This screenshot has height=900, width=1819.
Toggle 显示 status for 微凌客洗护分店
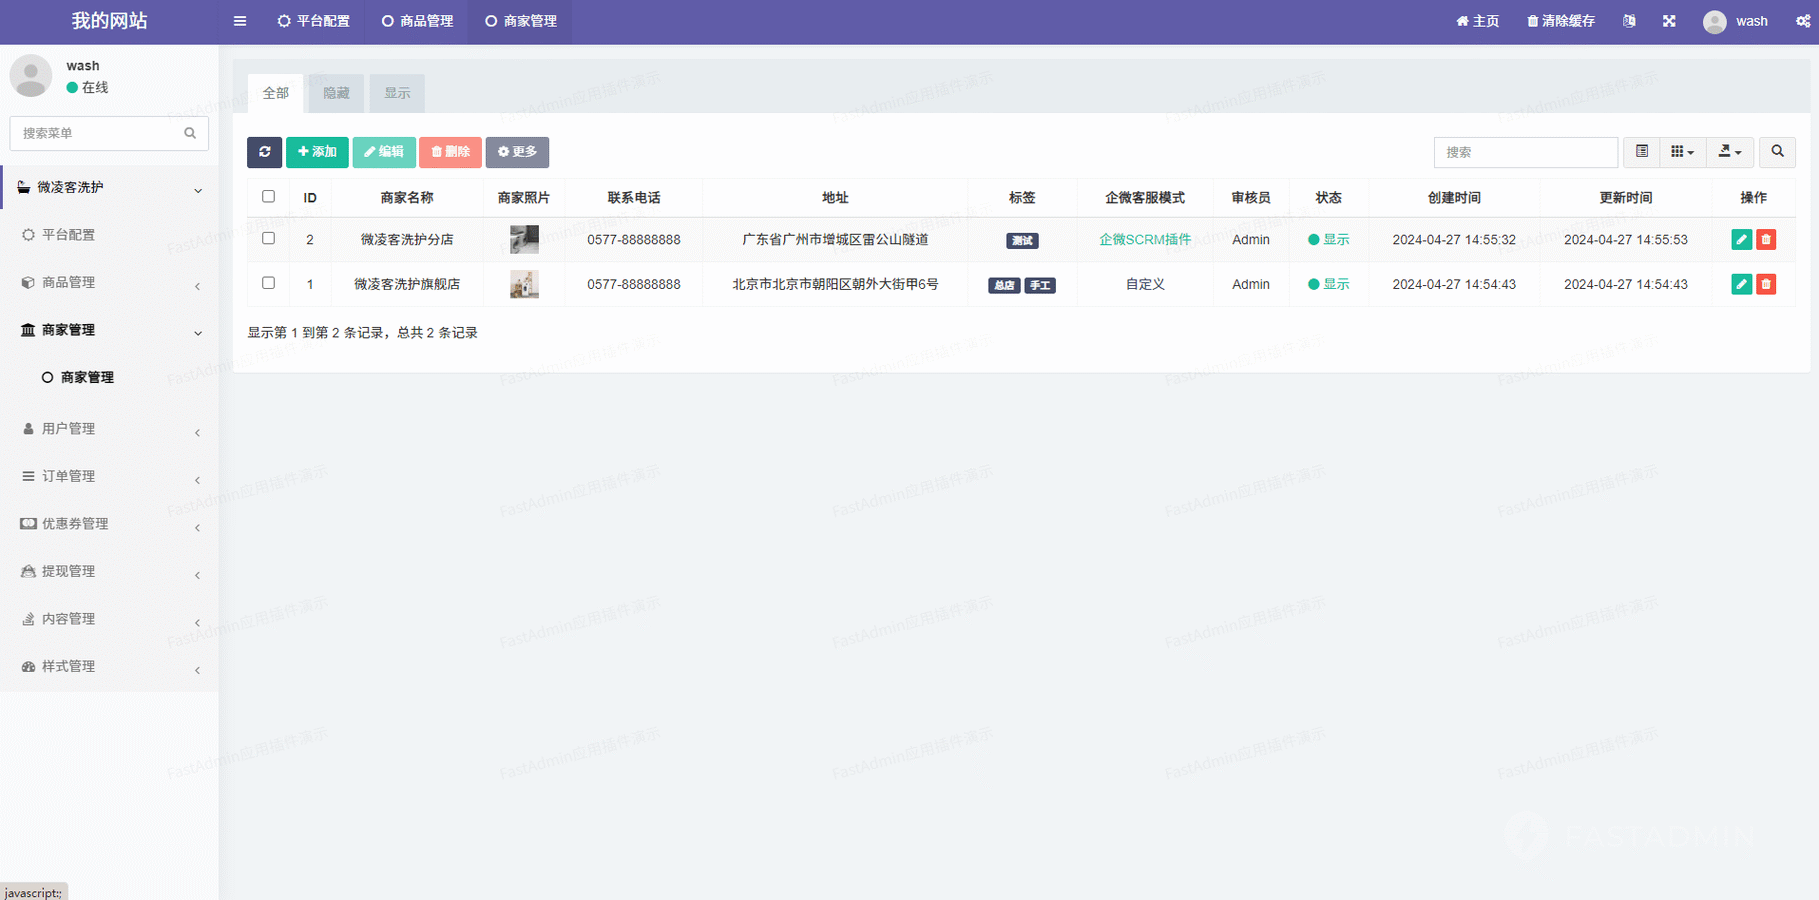tap(1328, 240)
